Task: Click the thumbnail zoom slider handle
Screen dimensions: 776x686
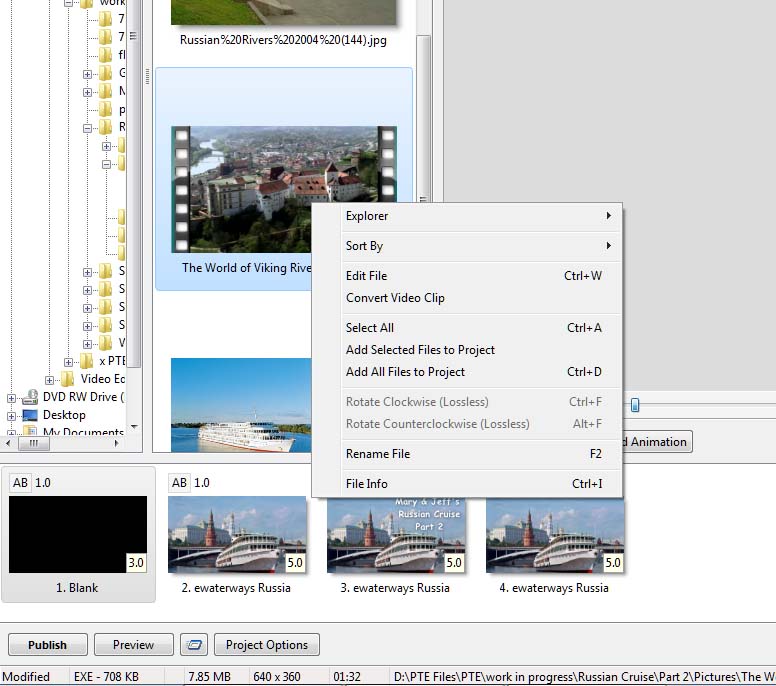Action: (634, 405)
